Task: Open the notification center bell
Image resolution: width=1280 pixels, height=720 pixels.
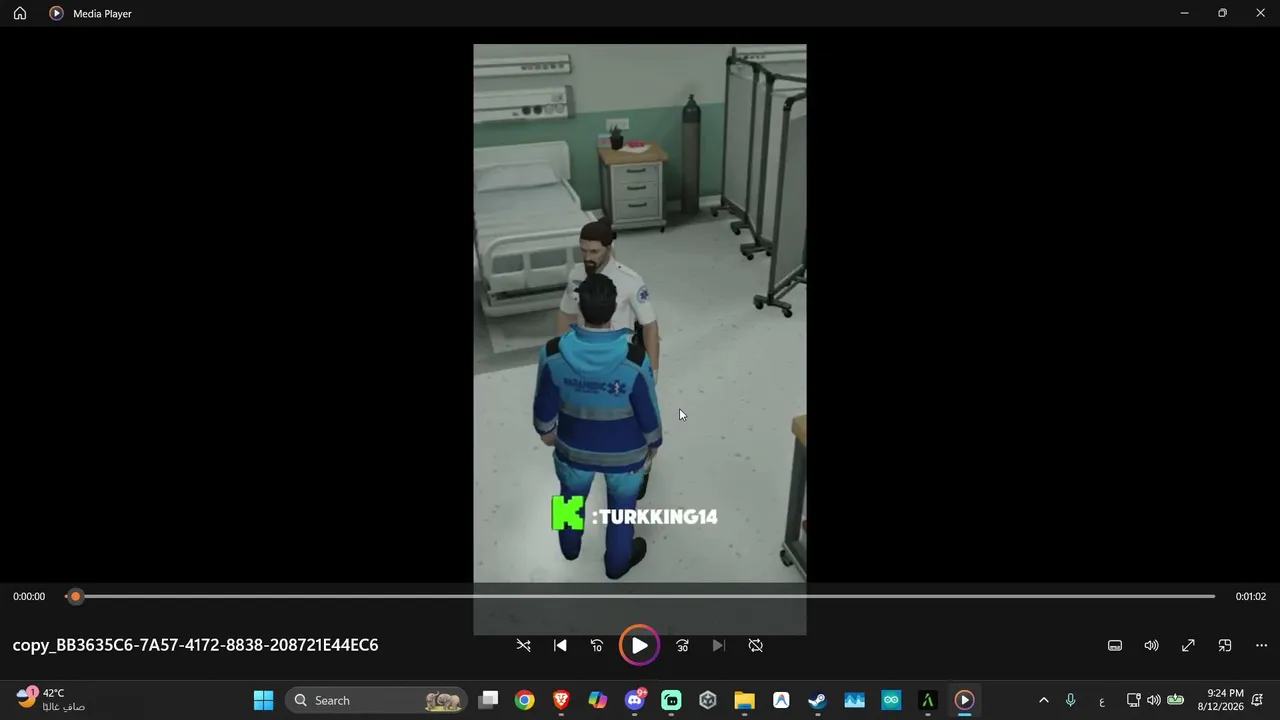Action: coord(1258,700)
